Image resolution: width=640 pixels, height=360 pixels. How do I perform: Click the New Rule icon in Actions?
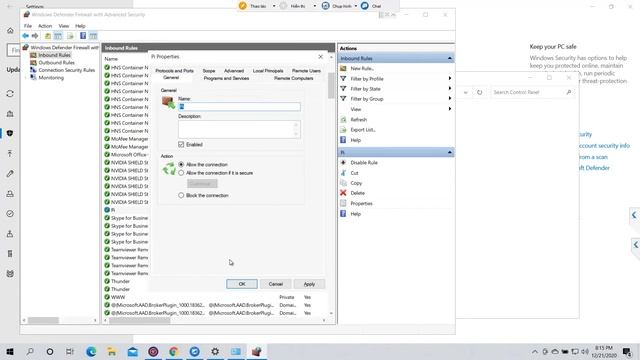[x=343, y=68]
